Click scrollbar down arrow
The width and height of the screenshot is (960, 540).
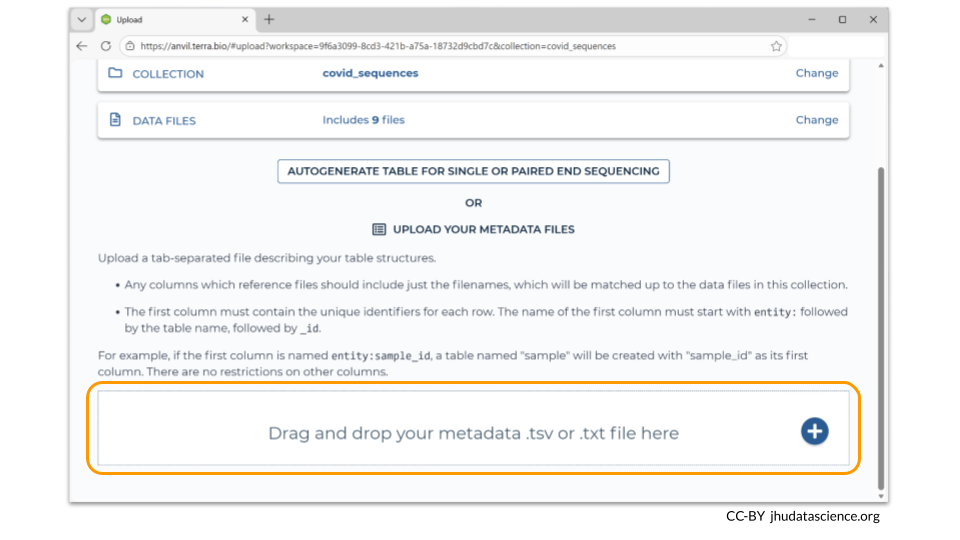pyautogui.click(x=880, y=497)
